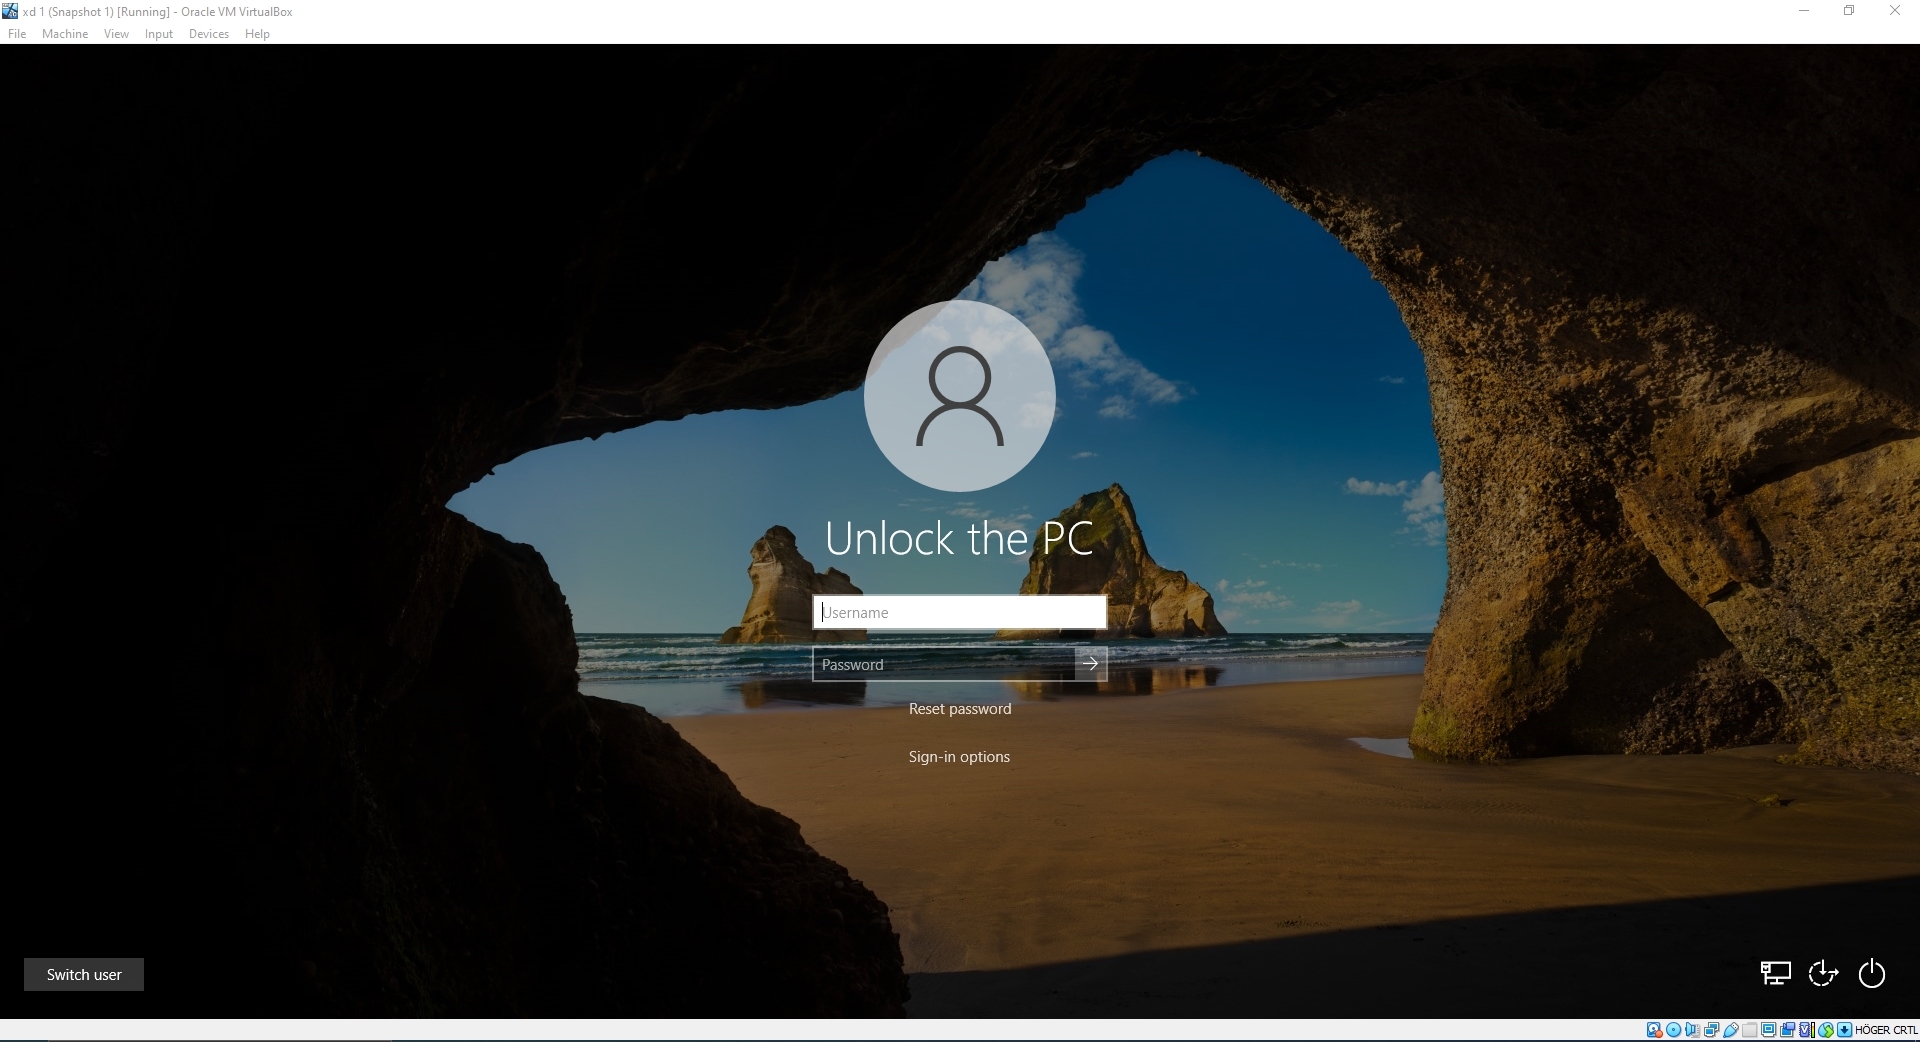Open VirtualBox CPU virtualization indicator

1806,1030
